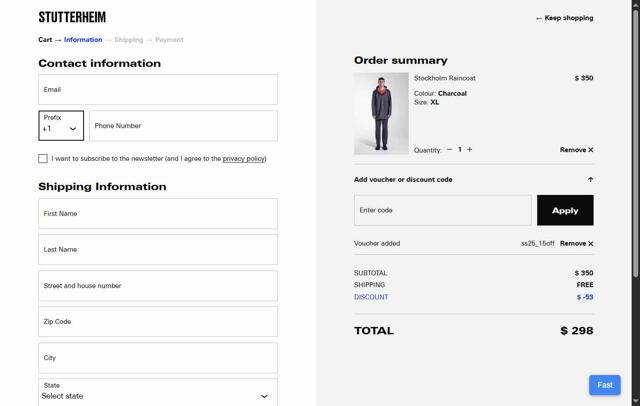The width and height of the screenshot is (640, 406).
Task: Open the privacy policy link
Action: pyautogui.click(x=243, y=158)
